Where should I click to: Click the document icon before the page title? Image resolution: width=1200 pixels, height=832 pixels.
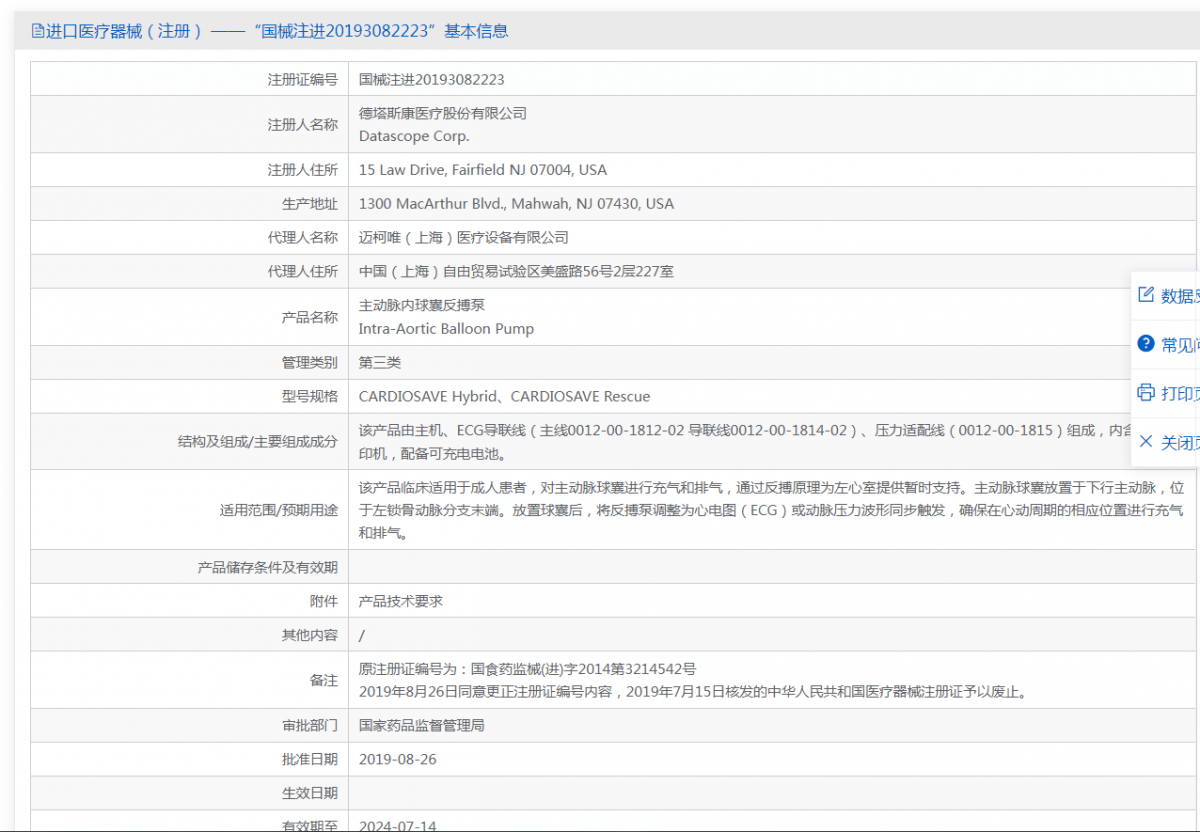(x=38, y=31)
